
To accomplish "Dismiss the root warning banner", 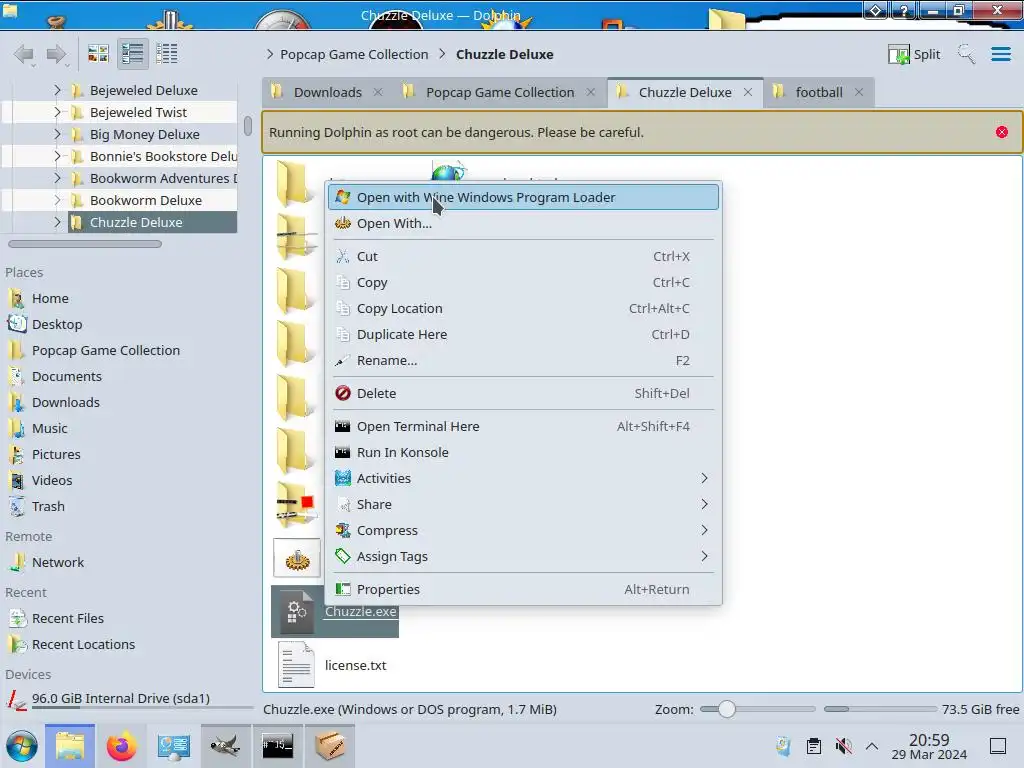I will click(x=1001, y=132).
